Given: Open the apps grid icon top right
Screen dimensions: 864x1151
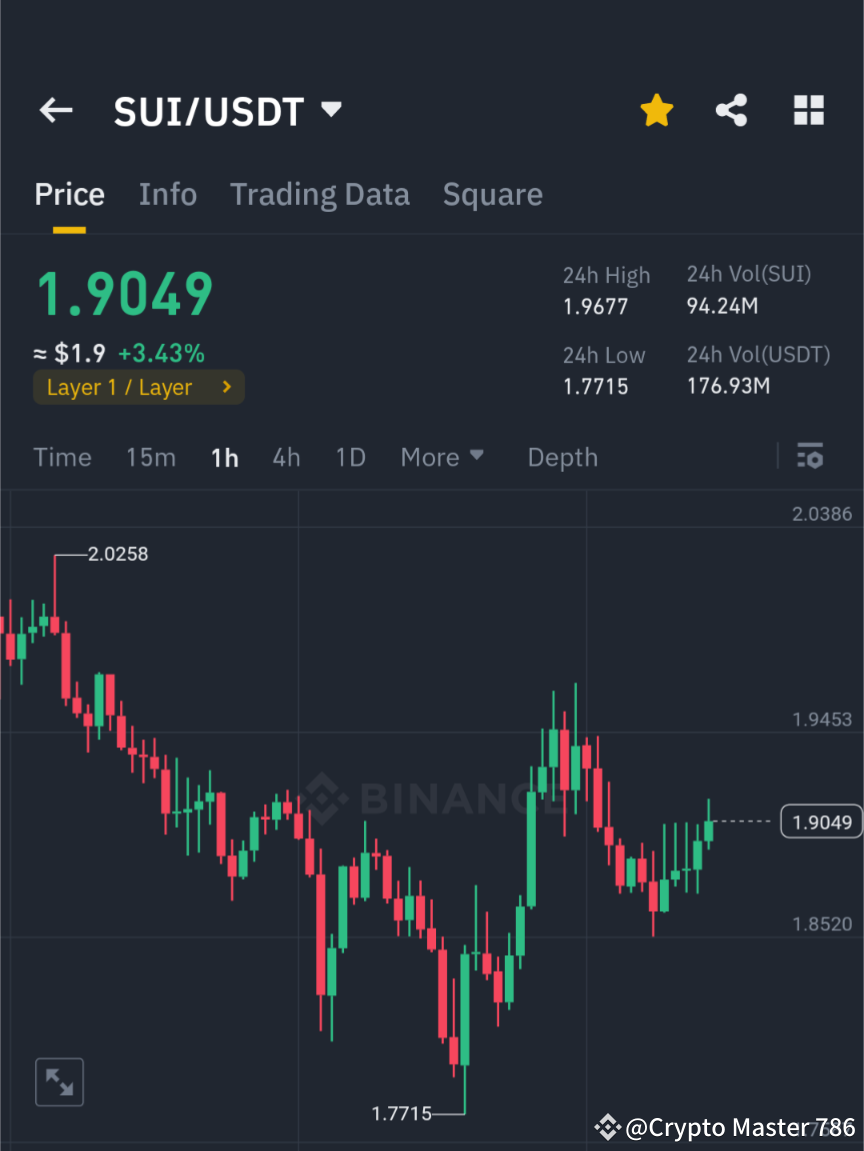Looking at the screenshot, I should [x=808, y=110].
